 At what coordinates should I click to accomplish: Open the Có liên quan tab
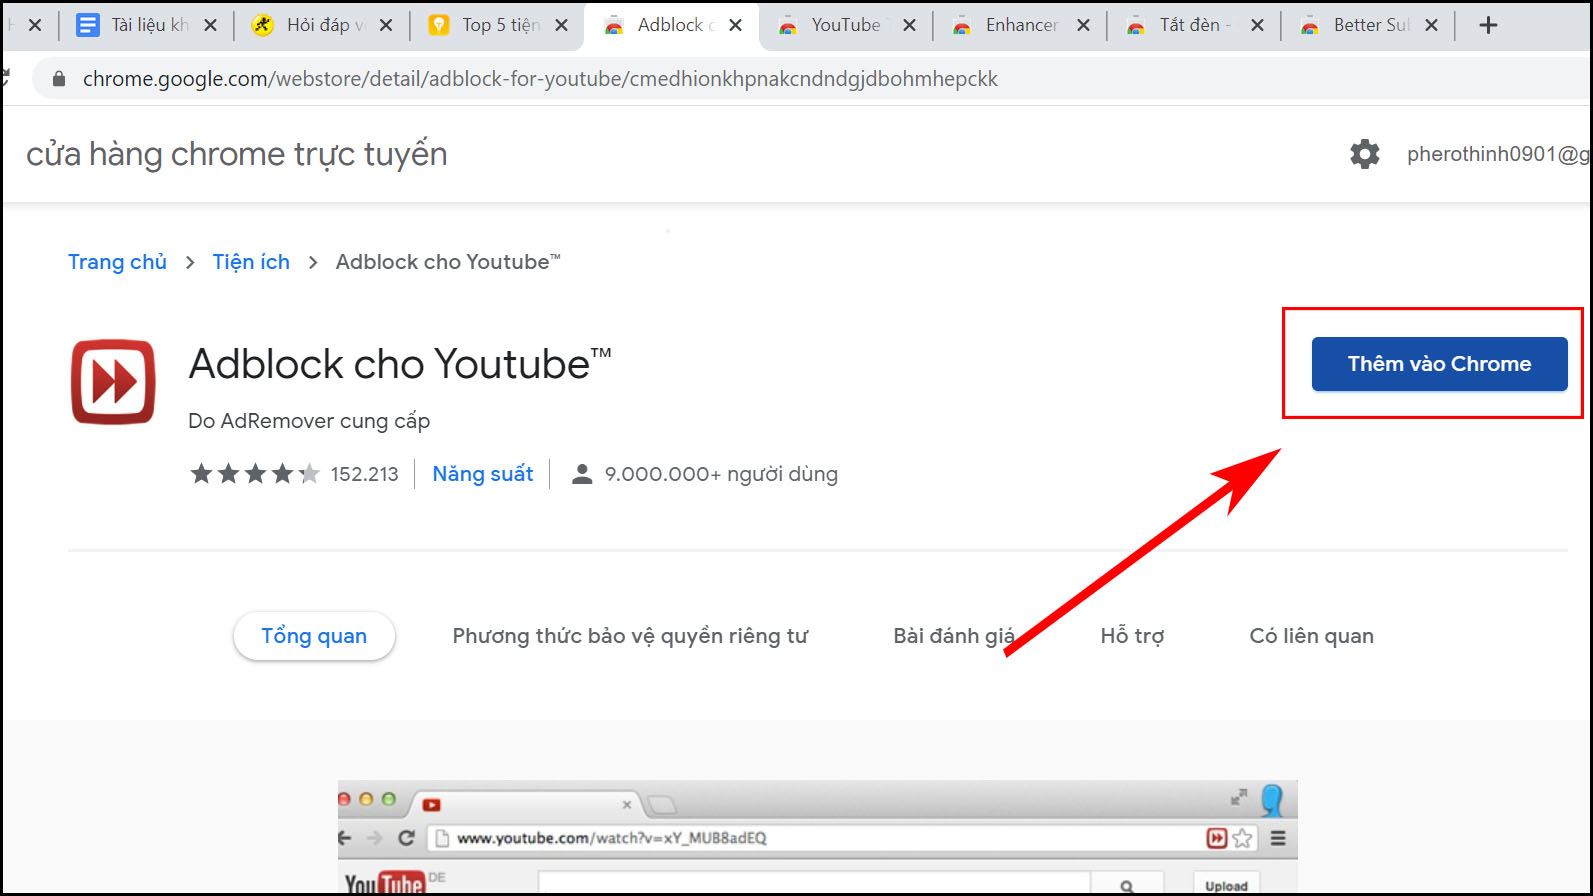click(1311, 636)
